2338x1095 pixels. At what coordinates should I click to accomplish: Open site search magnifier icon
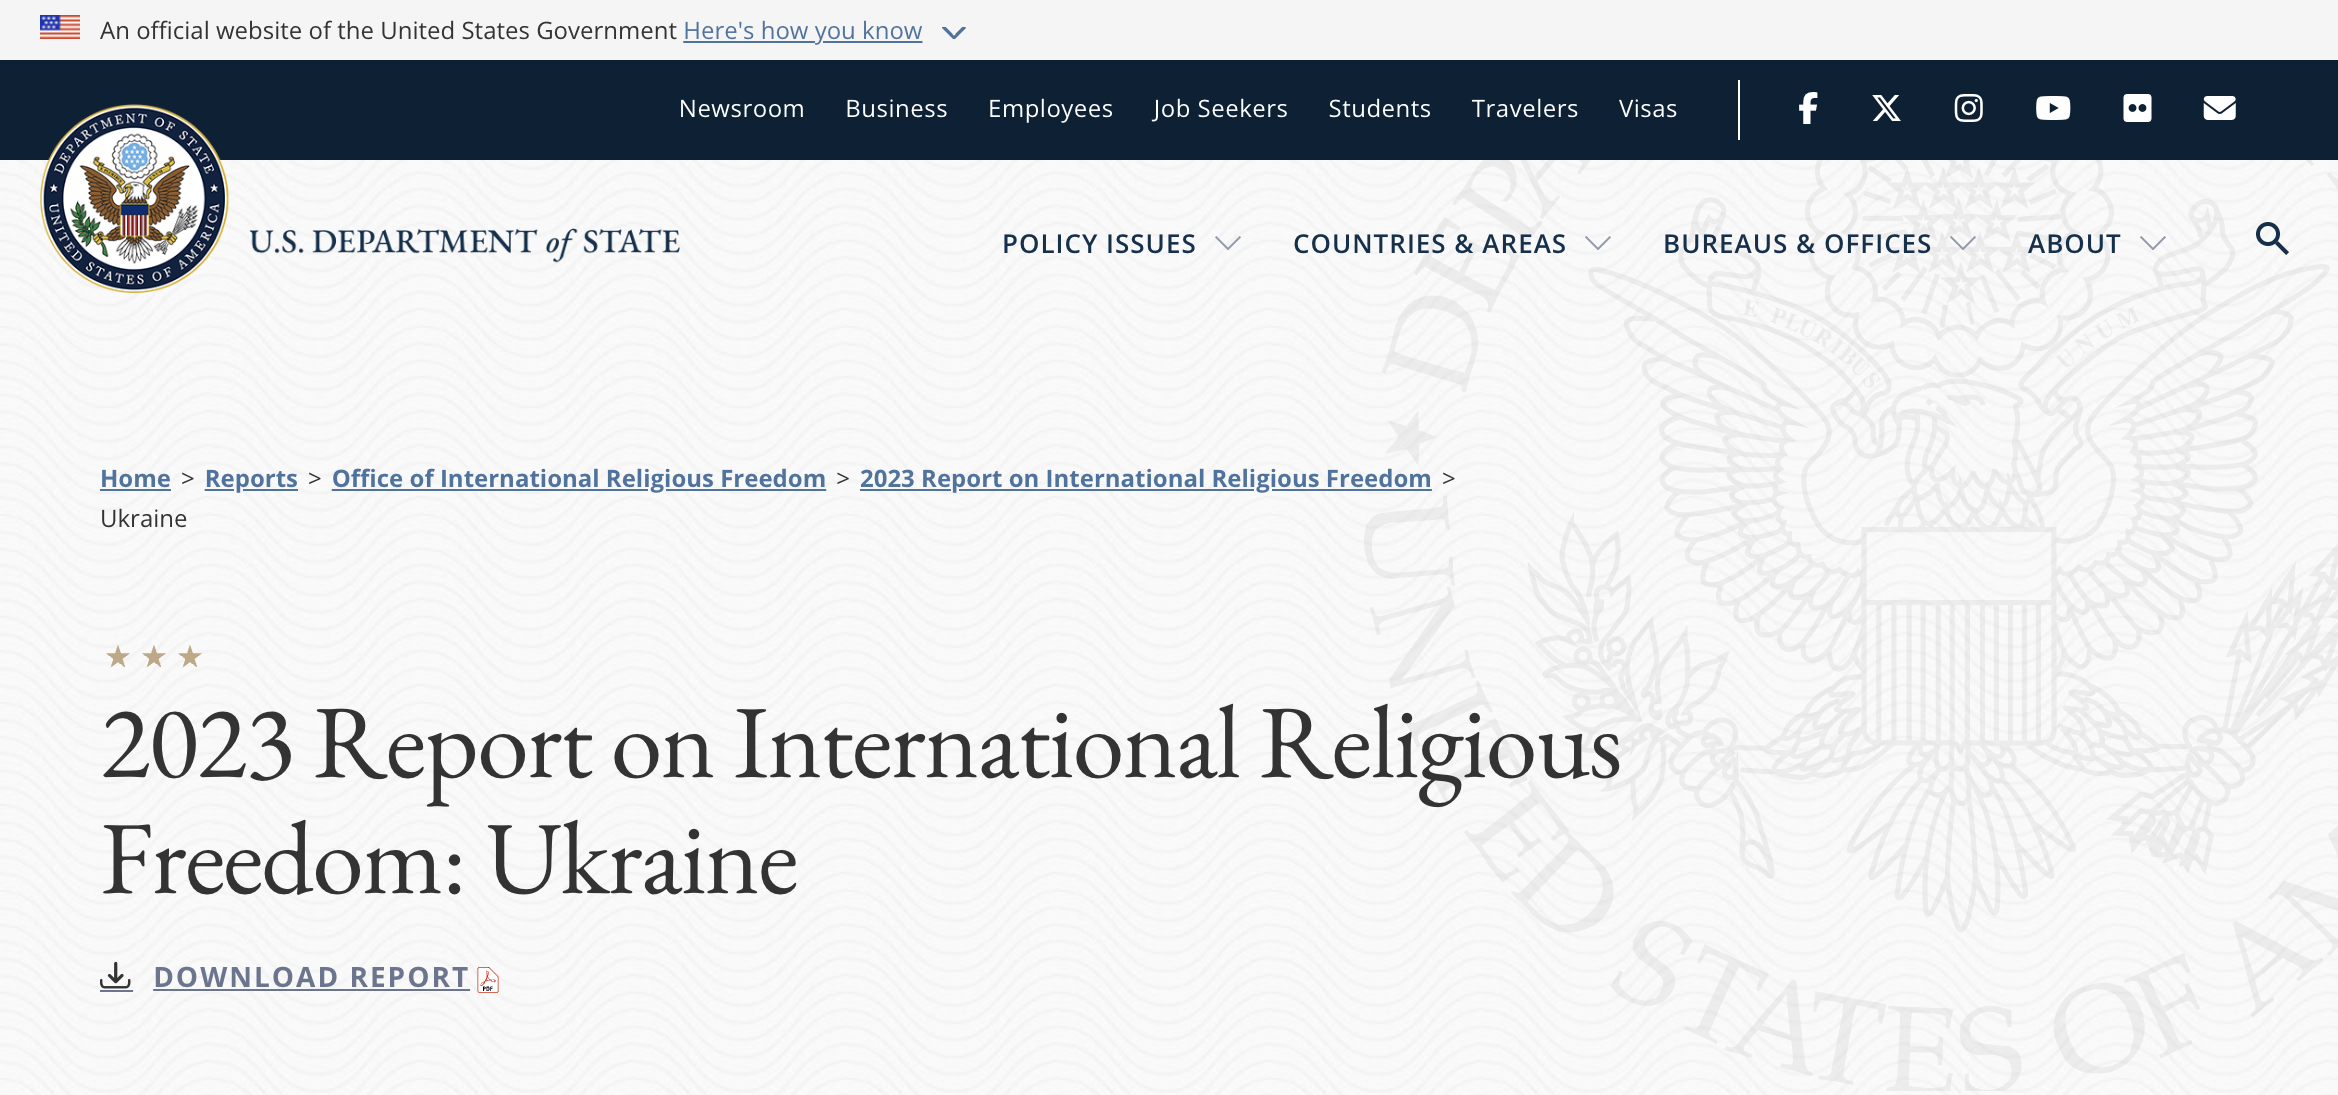pos(2272,239)
